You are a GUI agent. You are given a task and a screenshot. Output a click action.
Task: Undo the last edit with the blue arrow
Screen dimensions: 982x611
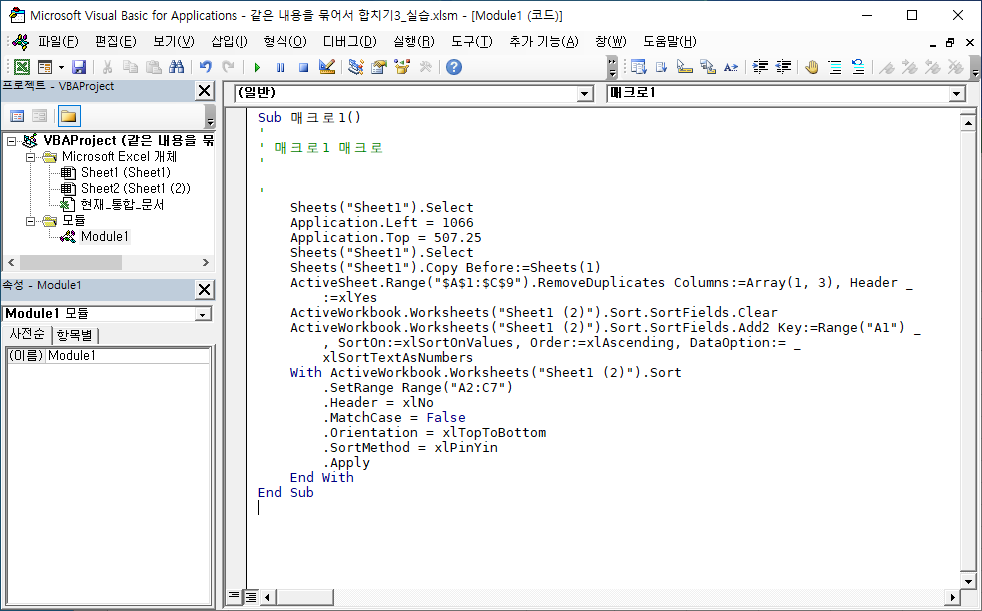[x=205, y=67]
